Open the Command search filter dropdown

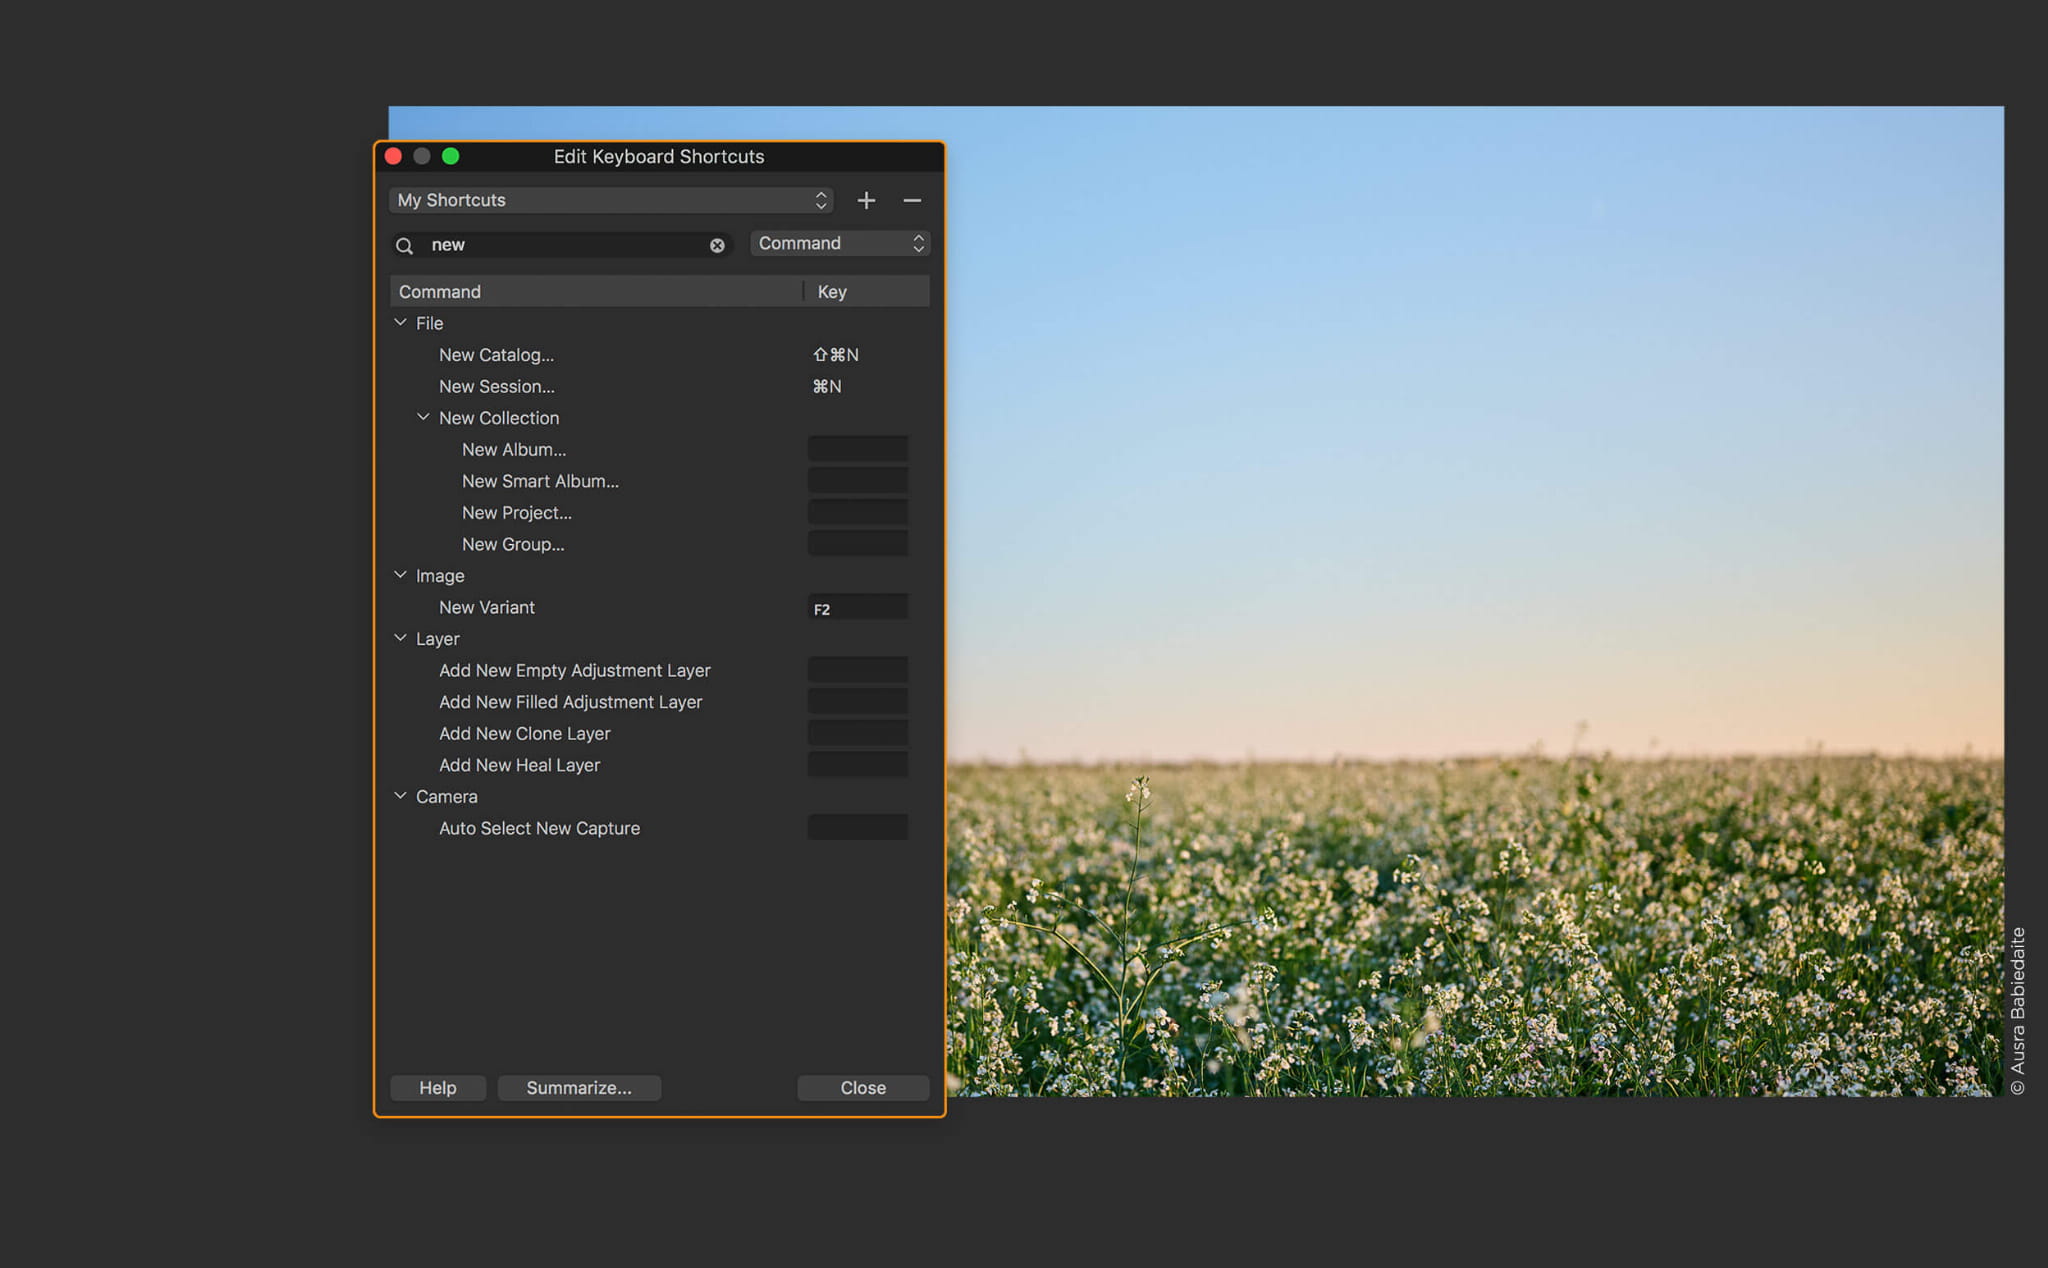(840, 243)
